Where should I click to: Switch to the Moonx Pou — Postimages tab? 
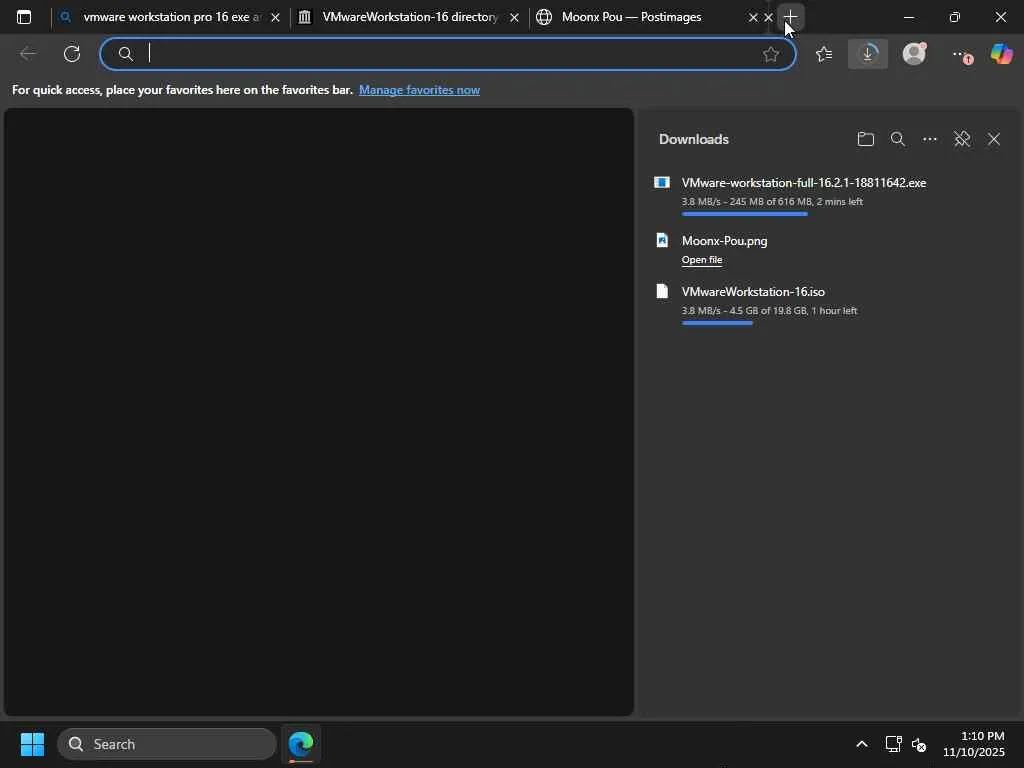click(632, 17)
